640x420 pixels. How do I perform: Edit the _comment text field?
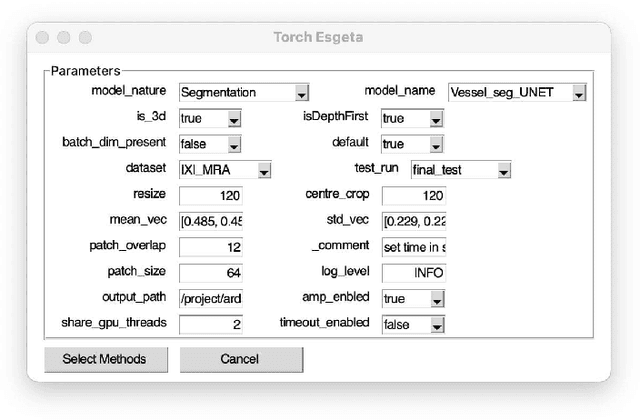pyautogui.click(x=413, y=247)
